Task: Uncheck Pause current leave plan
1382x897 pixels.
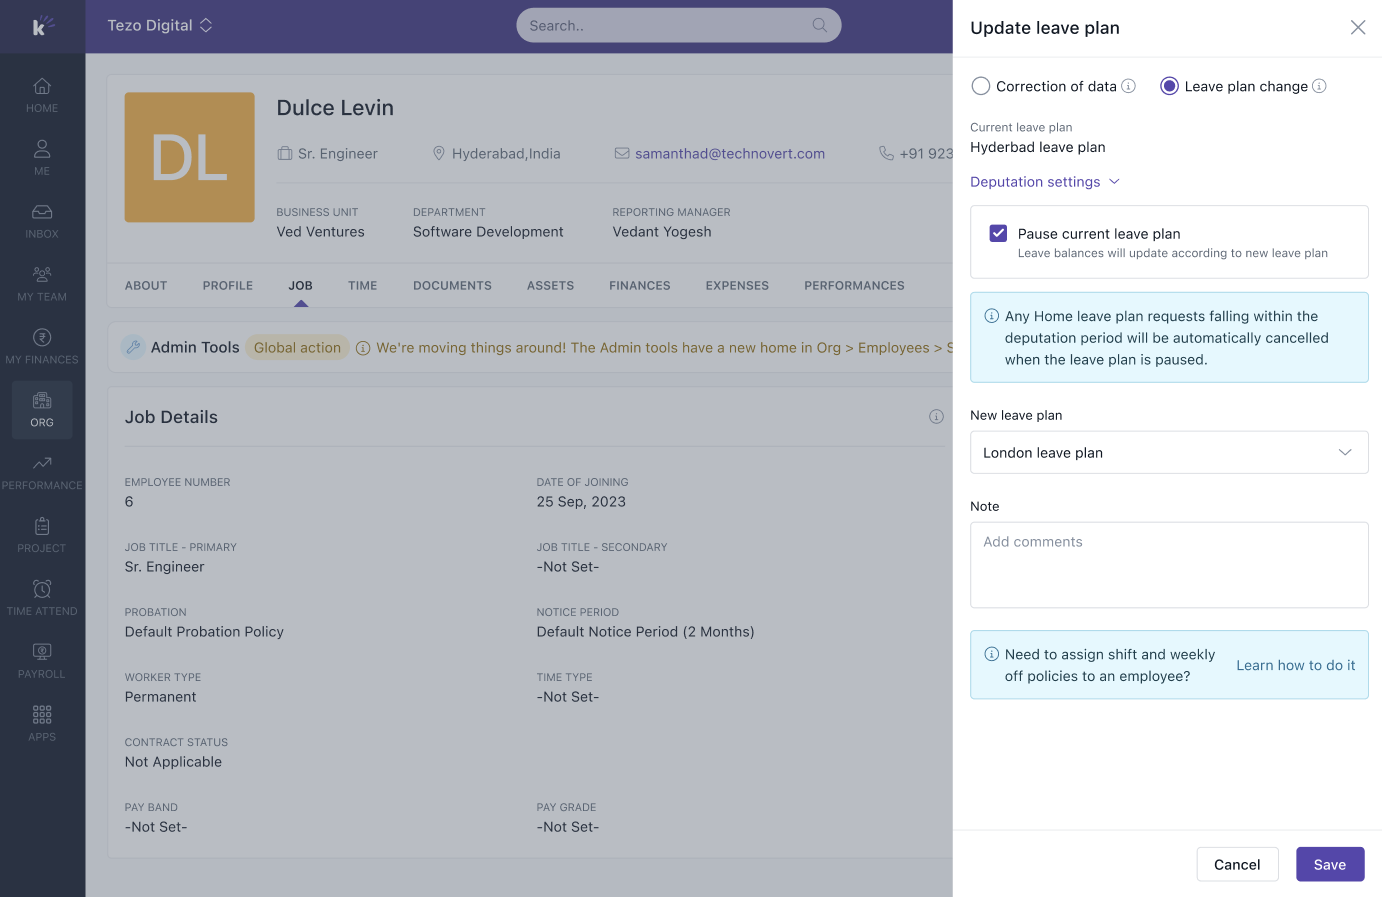Action: click(x=998, y=234)
